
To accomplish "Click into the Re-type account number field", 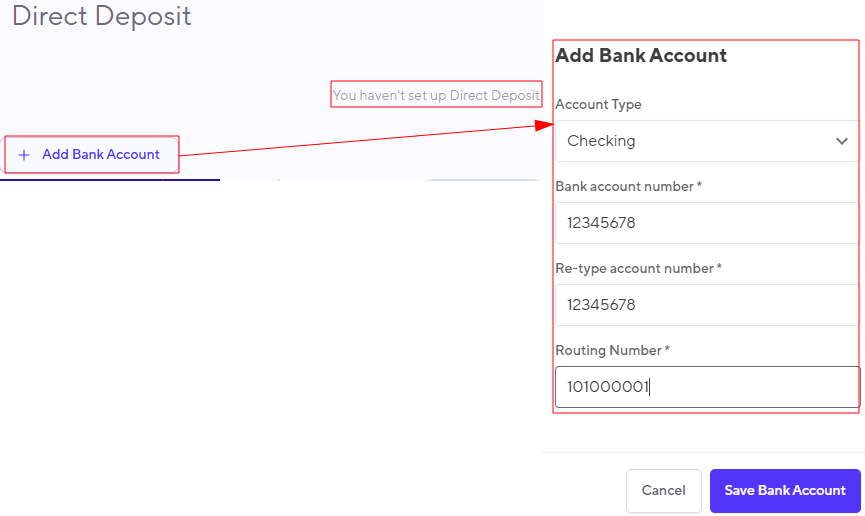I will 707,305.
